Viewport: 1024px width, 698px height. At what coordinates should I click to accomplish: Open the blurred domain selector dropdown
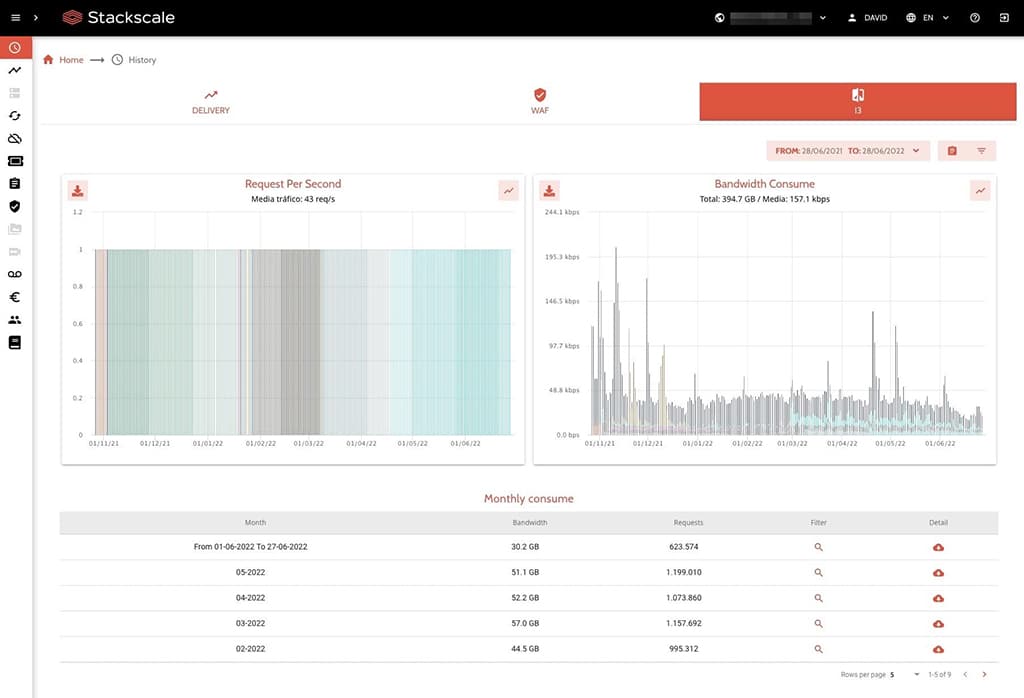pos(778,18)
